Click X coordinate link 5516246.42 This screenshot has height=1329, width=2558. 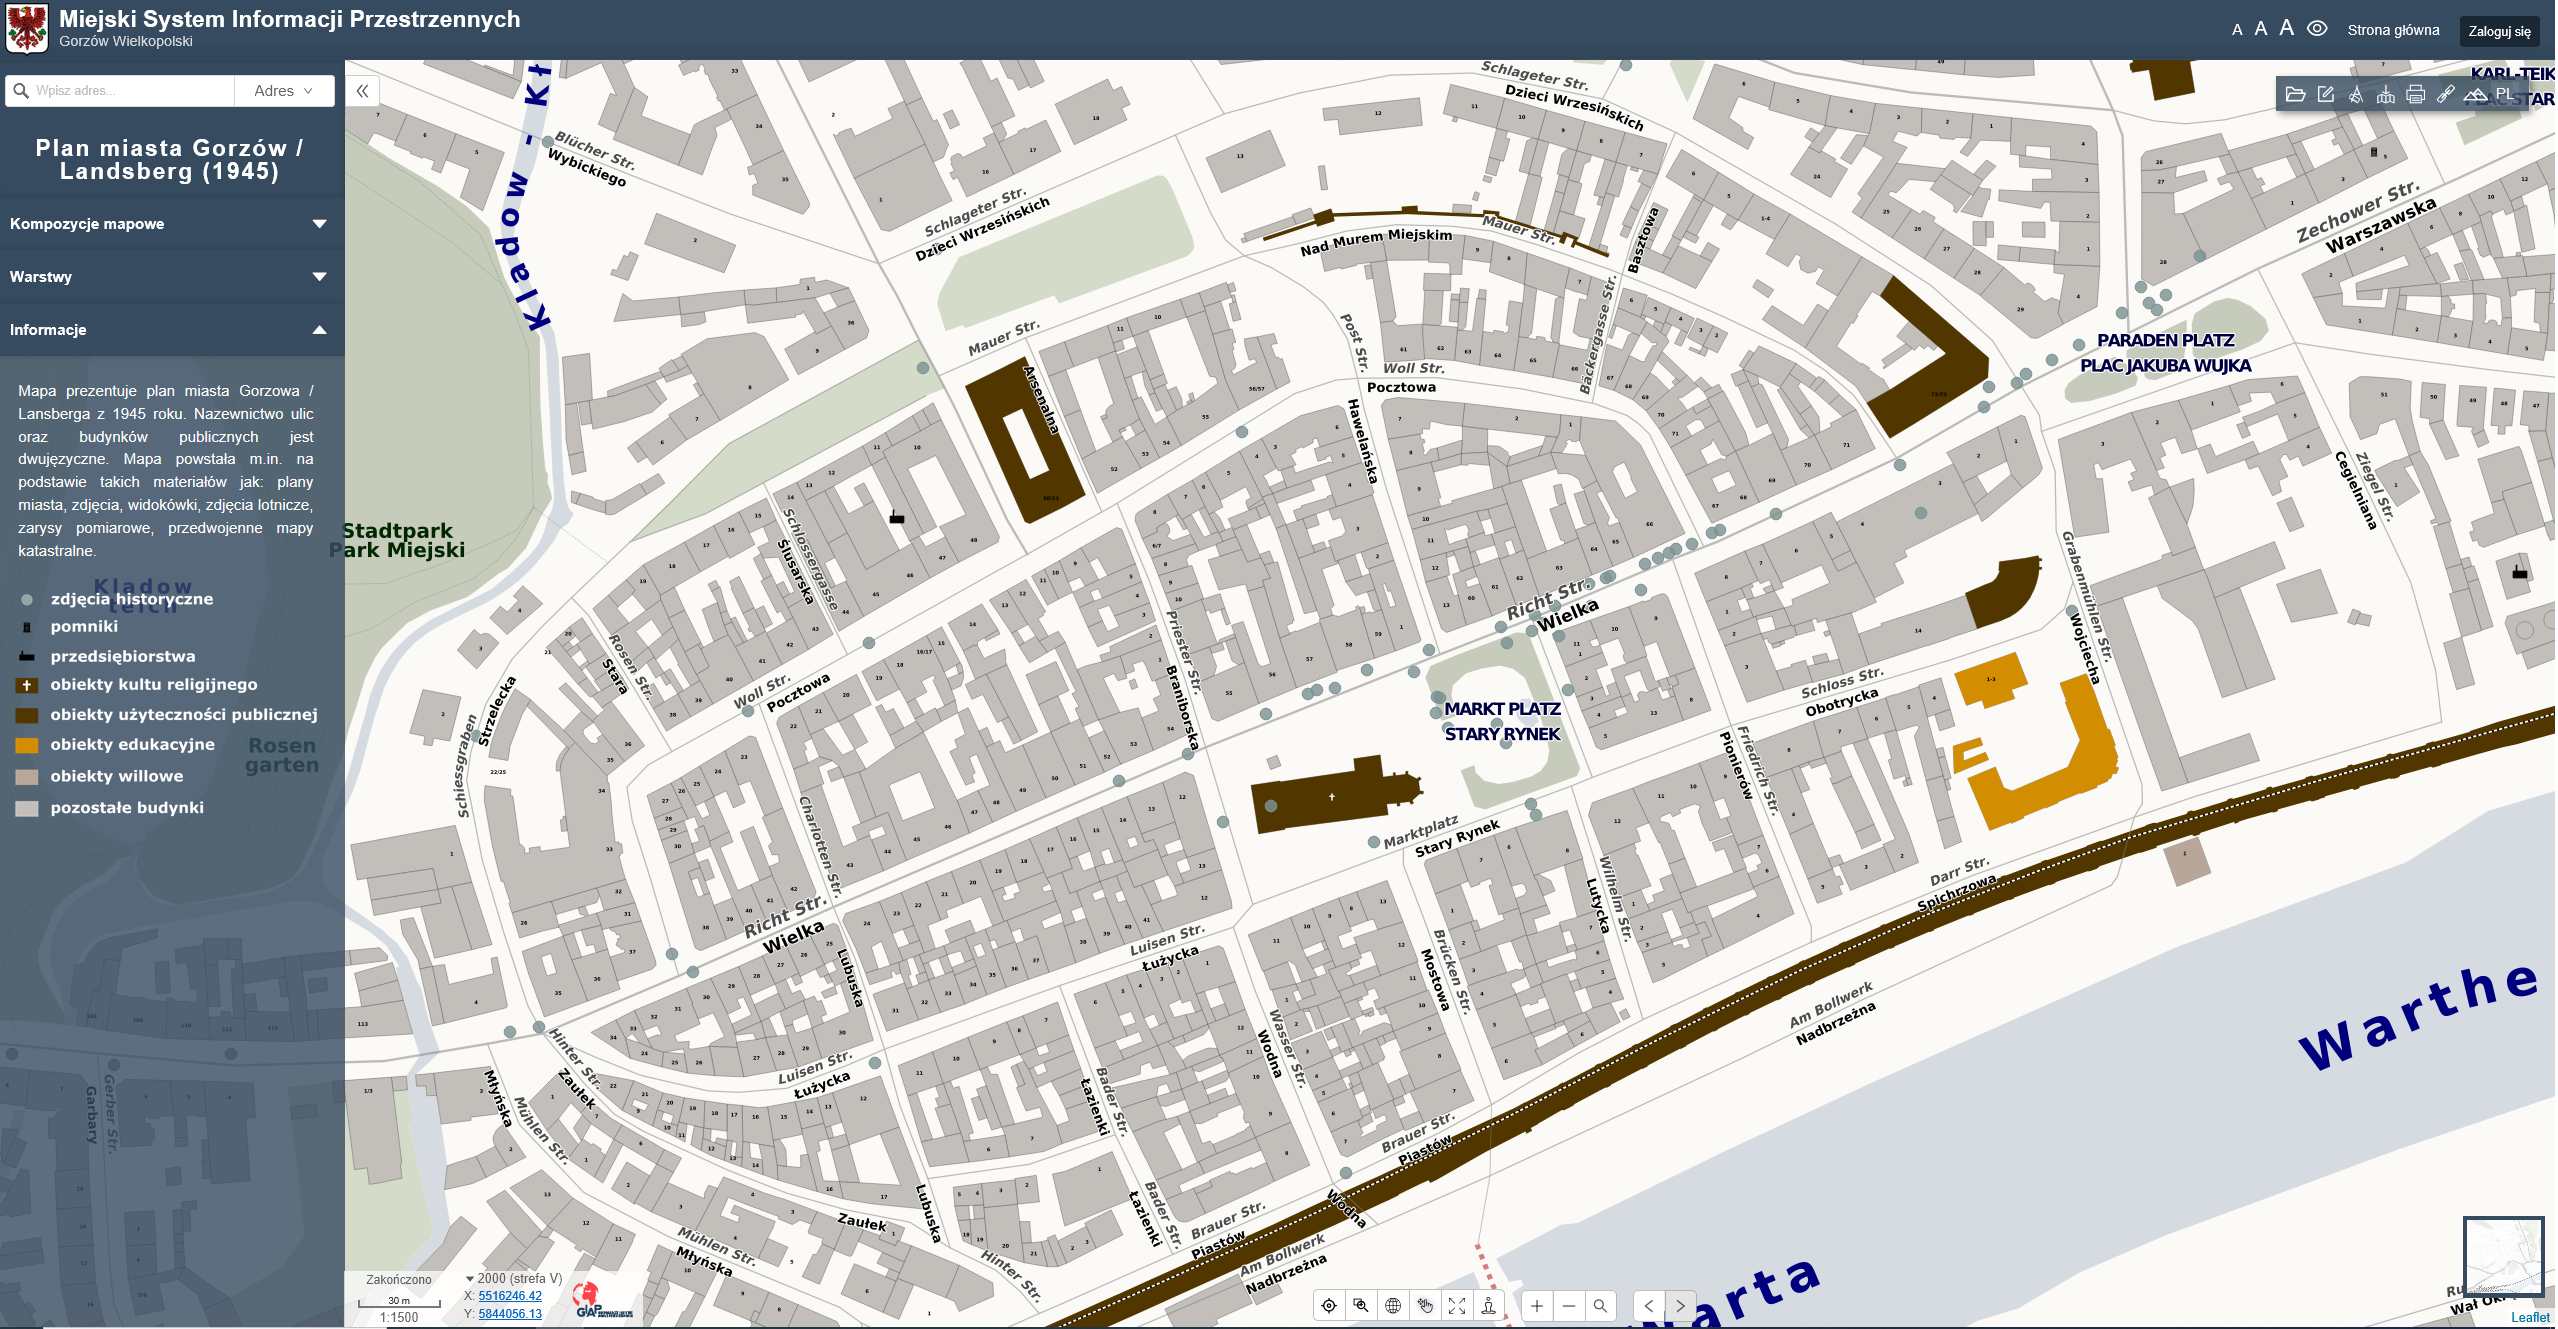click(x=510, y=1296)
